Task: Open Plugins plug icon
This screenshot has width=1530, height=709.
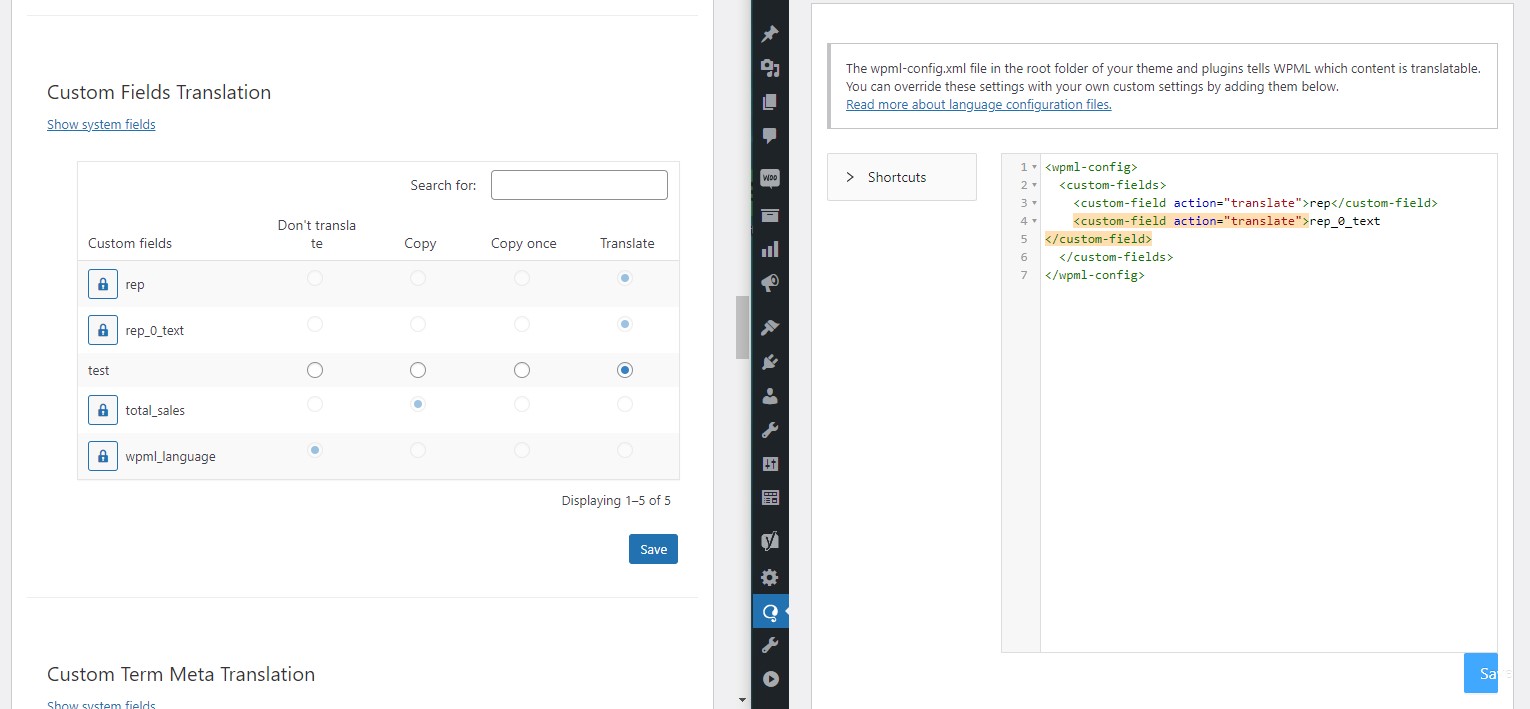Action: tap(770, 362)
